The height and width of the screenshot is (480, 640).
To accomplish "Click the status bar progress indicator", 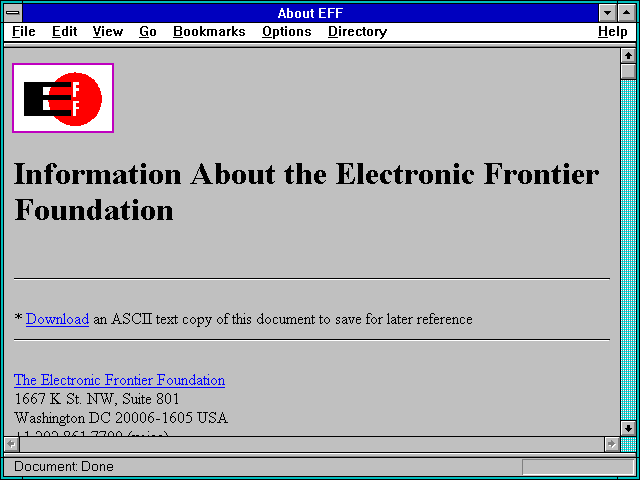I will point(578,467).
